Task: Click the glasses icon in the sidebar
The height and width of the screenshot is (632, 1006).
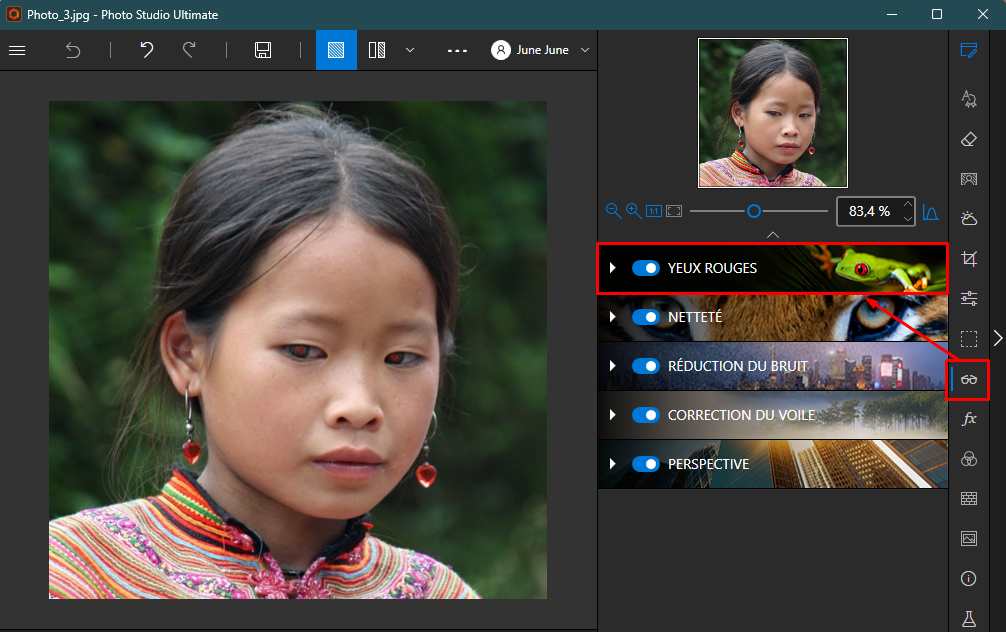Action: [968, 379]
